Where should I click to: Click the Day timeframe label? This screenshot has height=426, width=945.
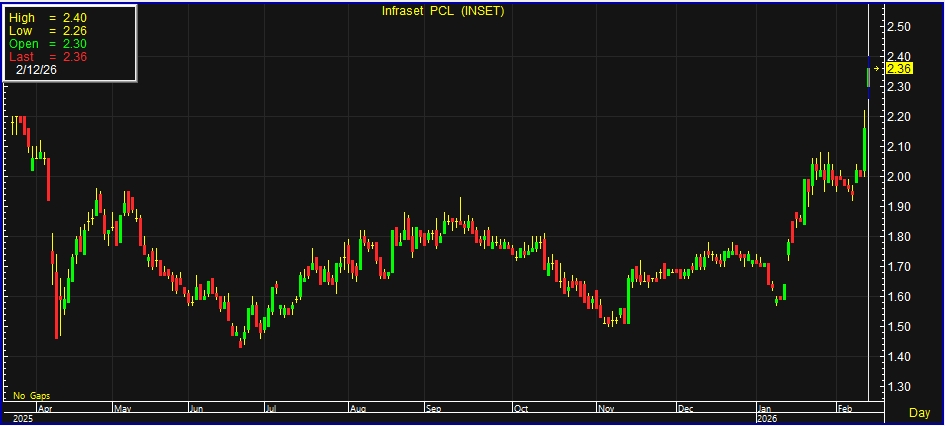(919, 412)
